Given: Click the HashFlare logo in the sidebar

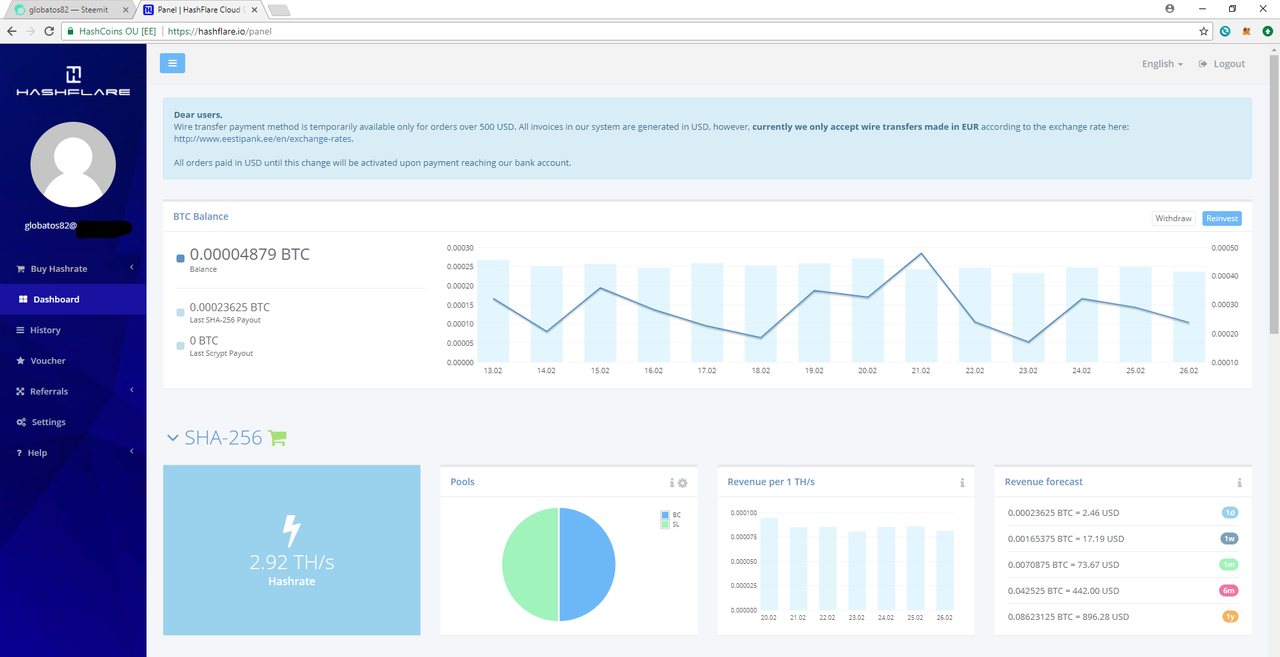Looking at the screenshot, I should pos(73,81).
